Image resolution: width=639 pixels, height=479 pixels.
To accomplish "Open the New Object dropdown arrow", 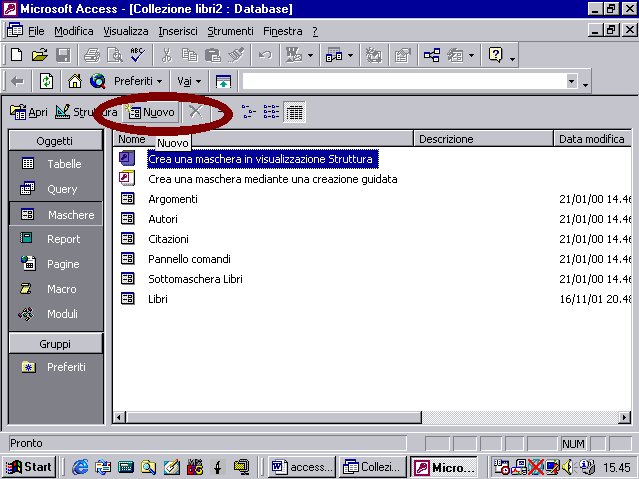I will click(472, 55).
